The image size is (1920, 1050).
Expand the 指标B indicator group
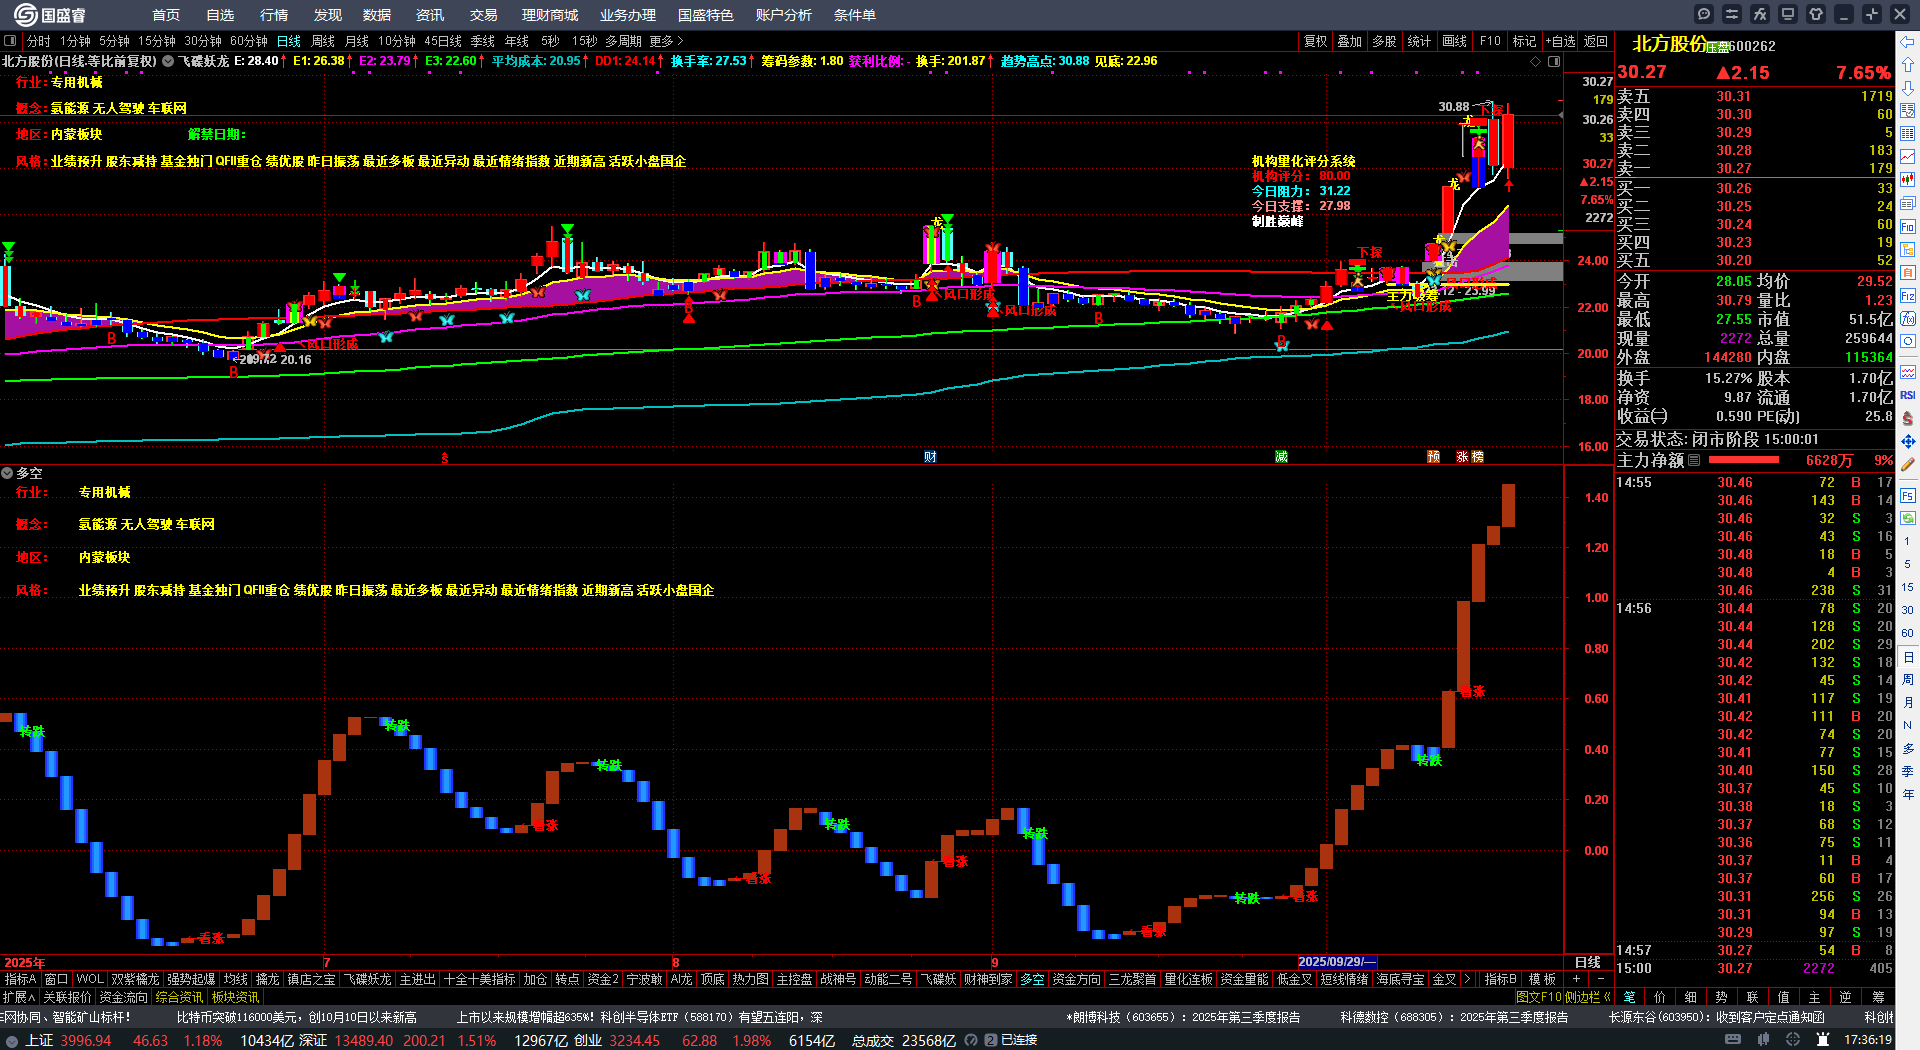click(x=1500, y=979)
